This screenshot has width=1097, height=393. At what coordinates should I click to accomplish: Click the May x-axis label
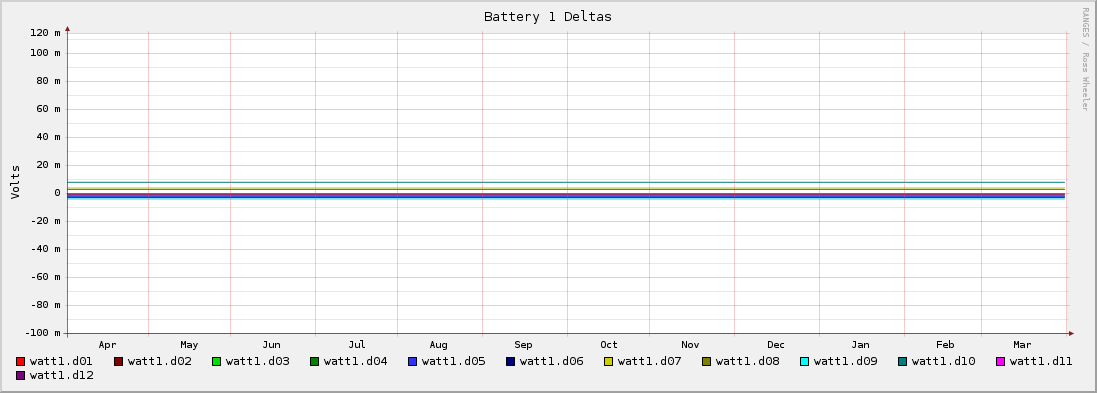coord(189,345)
